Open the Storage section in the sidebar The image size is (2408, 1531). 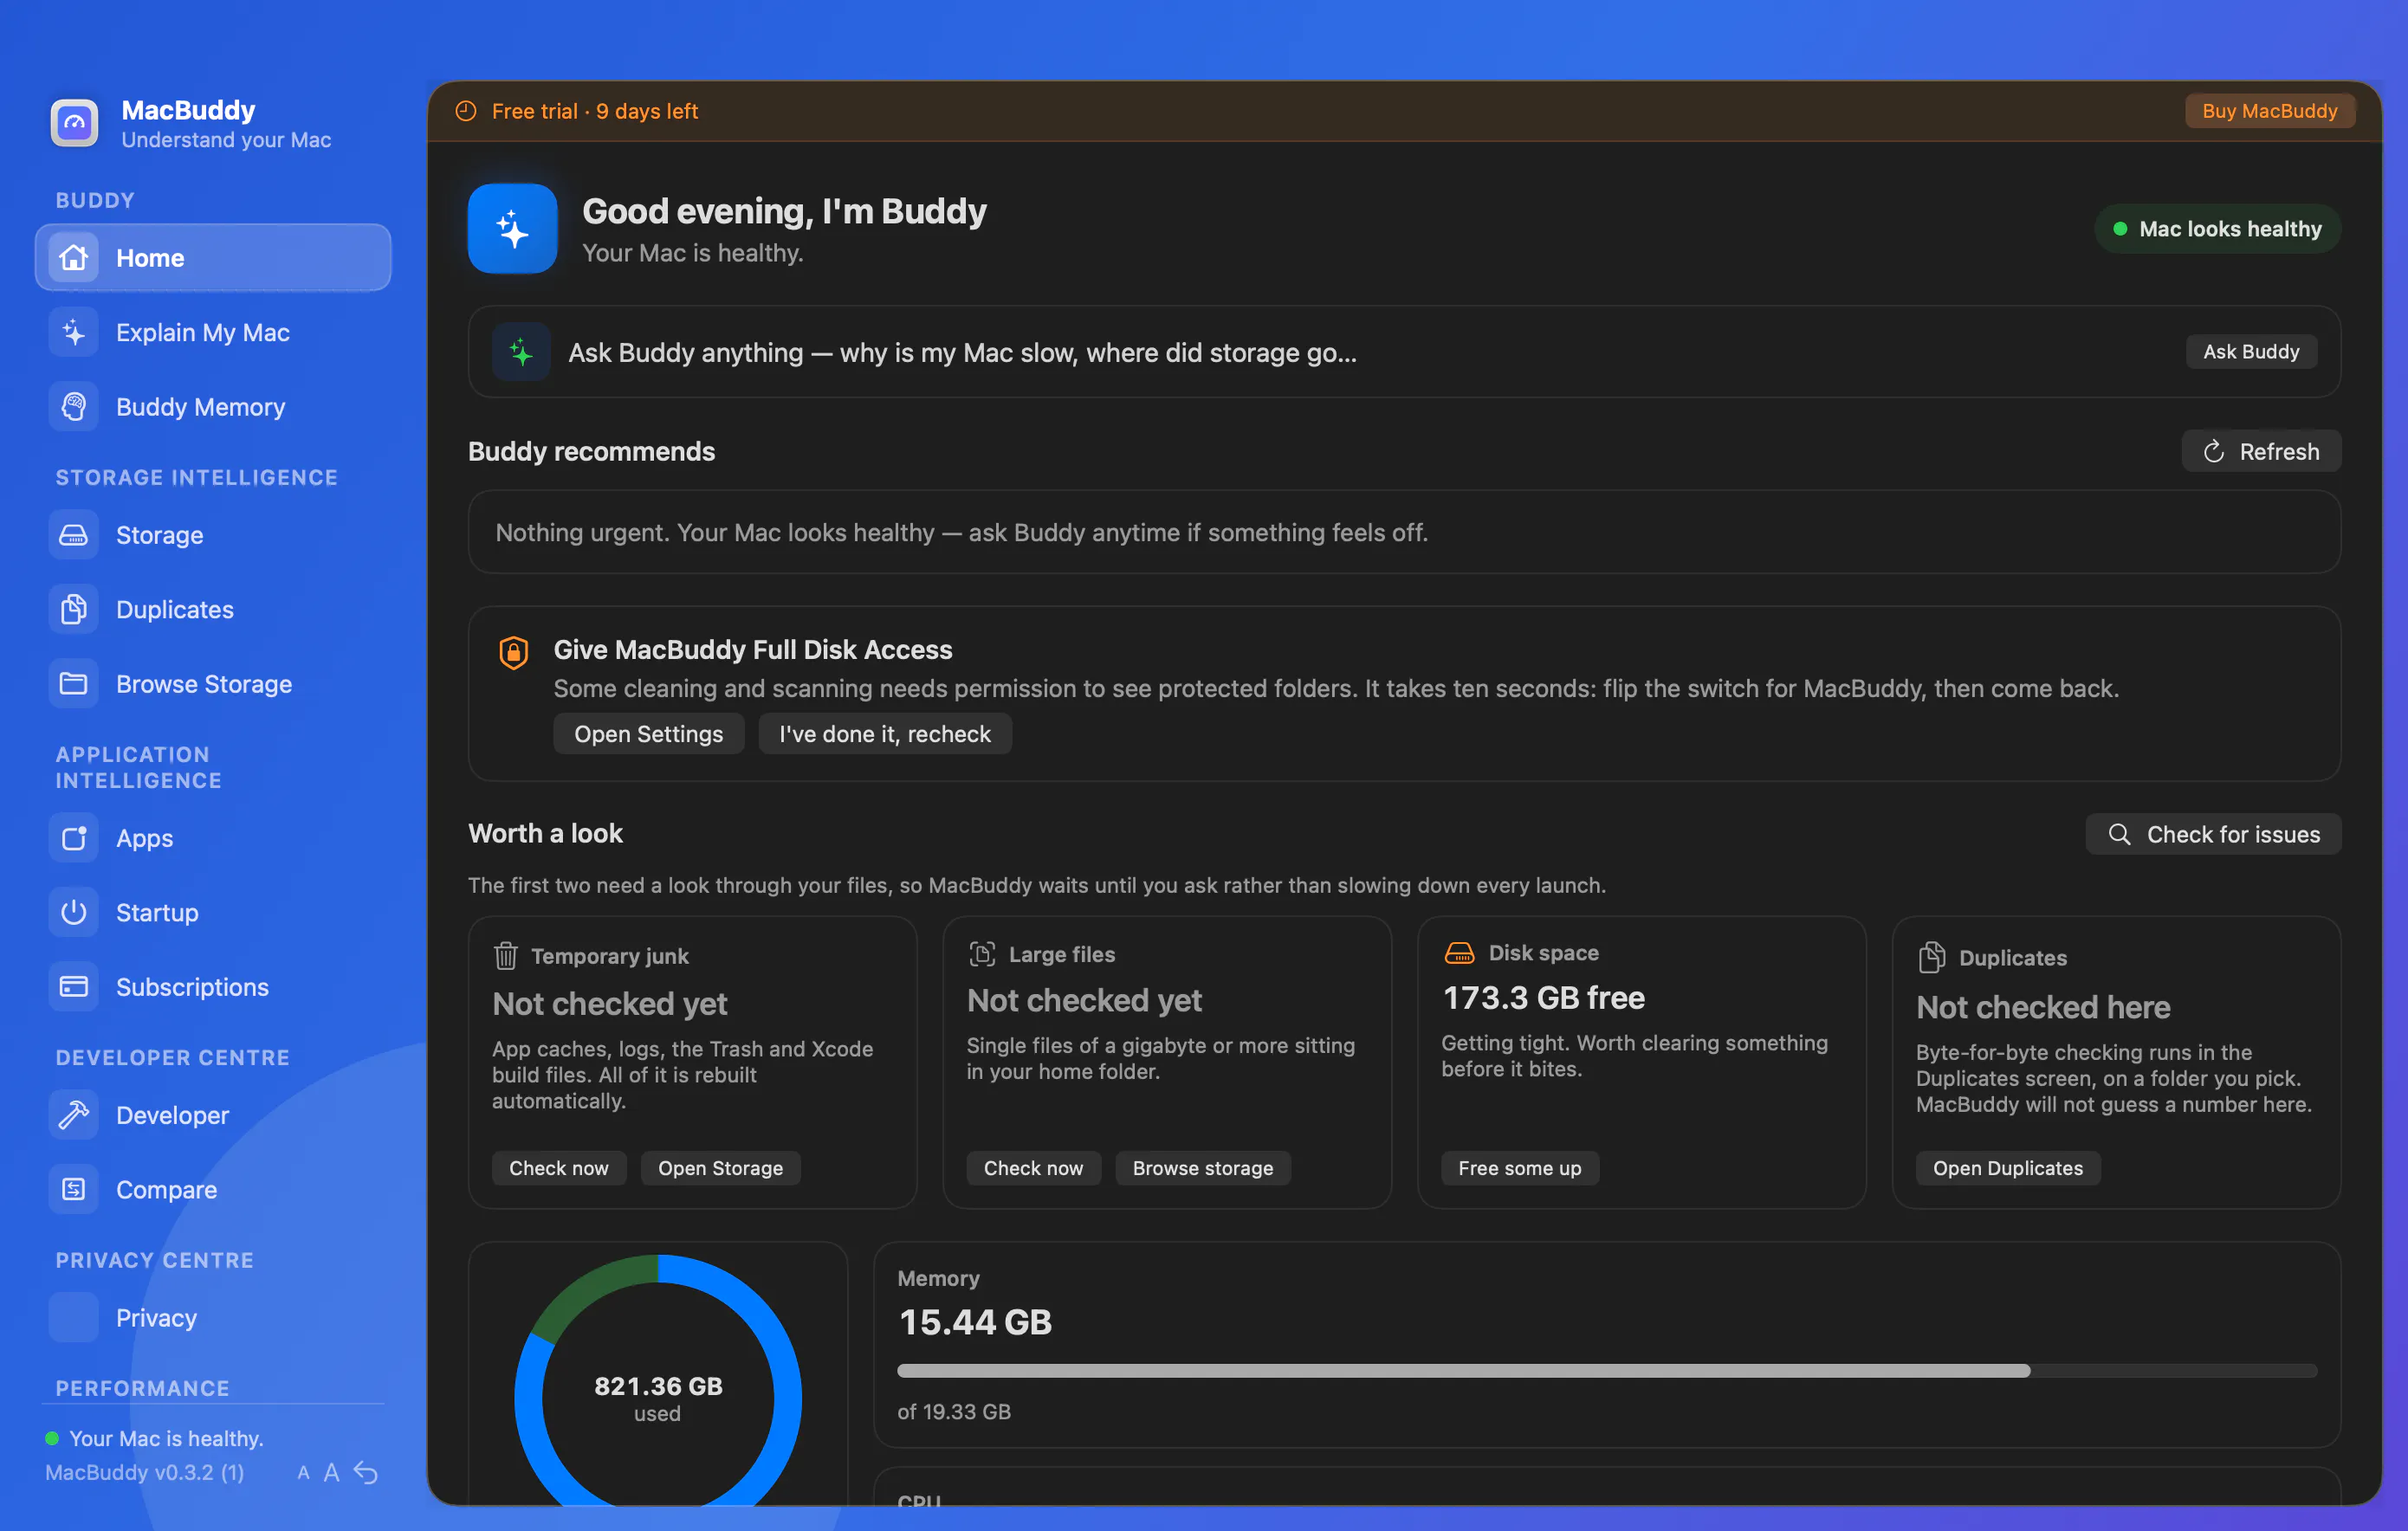[x=213, y=535]
